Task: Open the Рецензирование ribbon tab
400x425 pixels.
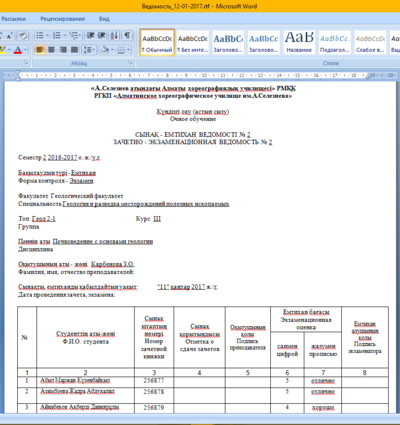Action: [63, 19]
